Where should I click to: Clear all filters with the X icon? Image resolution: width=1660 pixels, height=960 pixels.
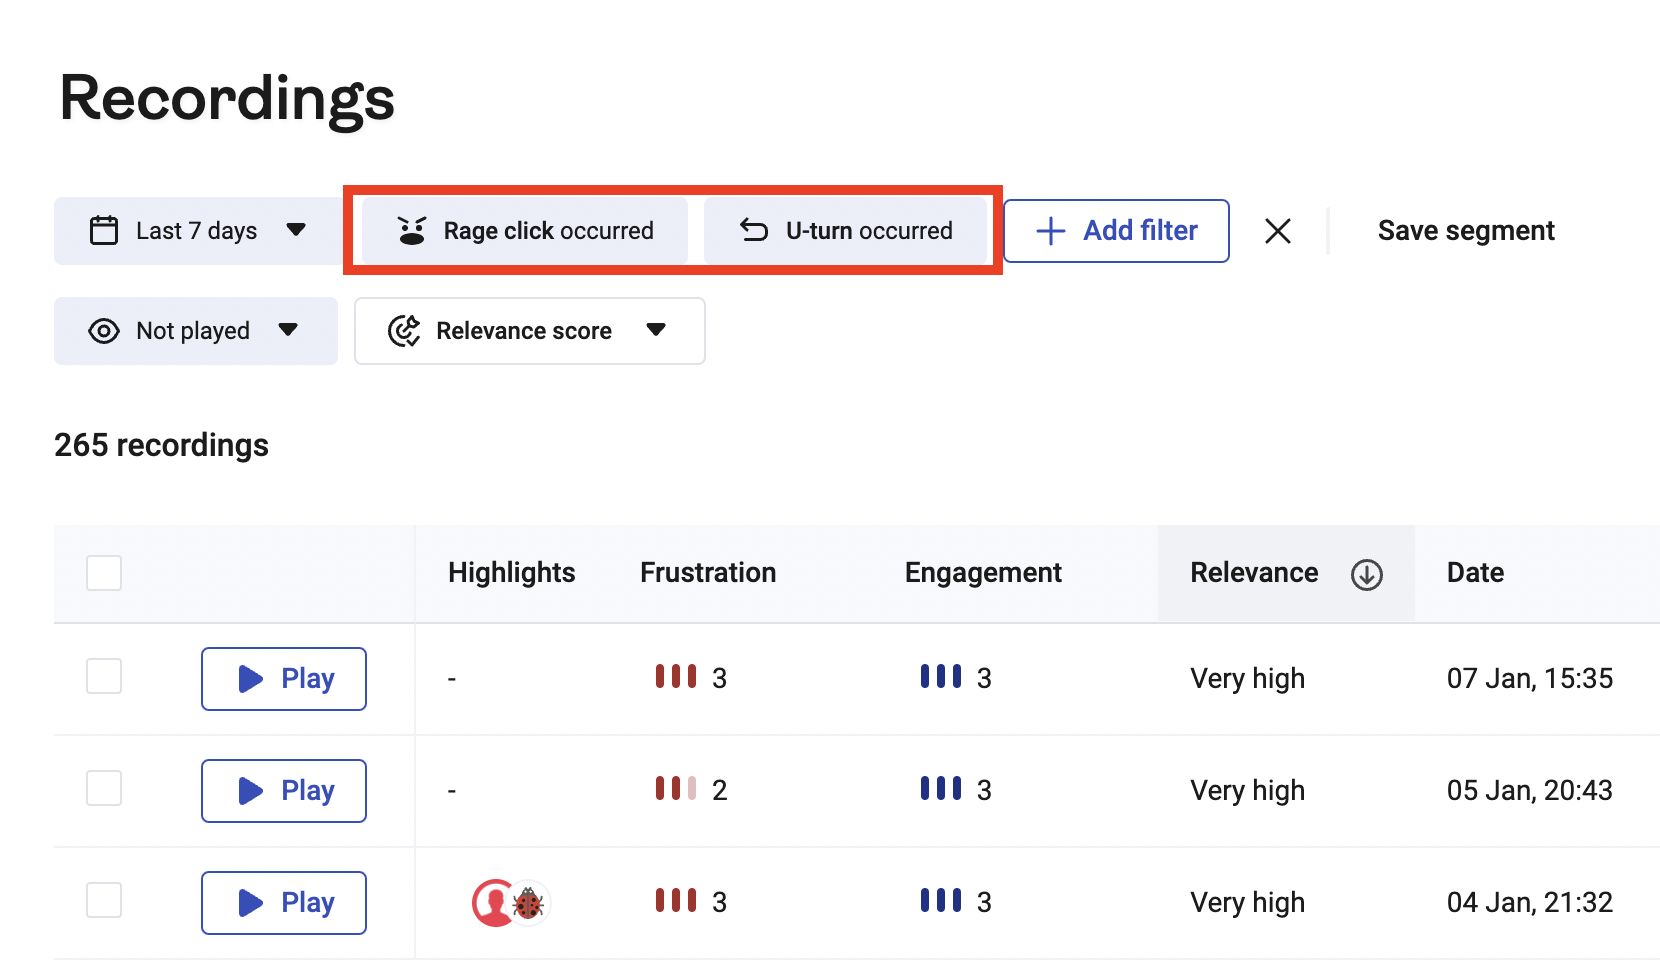[x=1277, y=231]
